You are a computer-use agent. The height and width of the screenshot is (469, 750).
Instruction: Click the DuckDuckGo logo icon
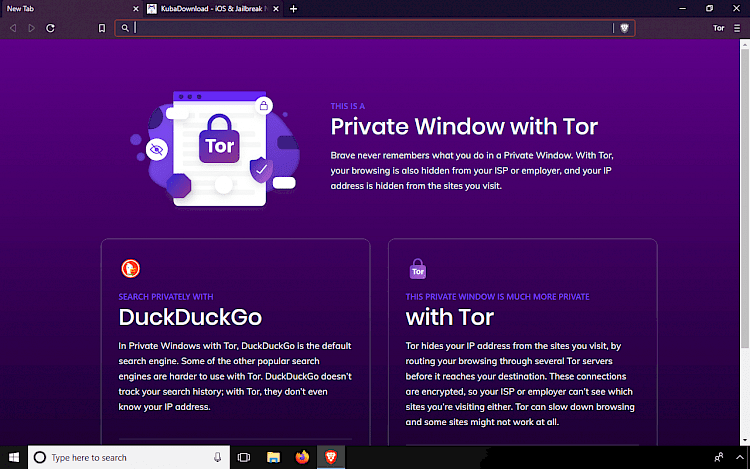point(130,268)
